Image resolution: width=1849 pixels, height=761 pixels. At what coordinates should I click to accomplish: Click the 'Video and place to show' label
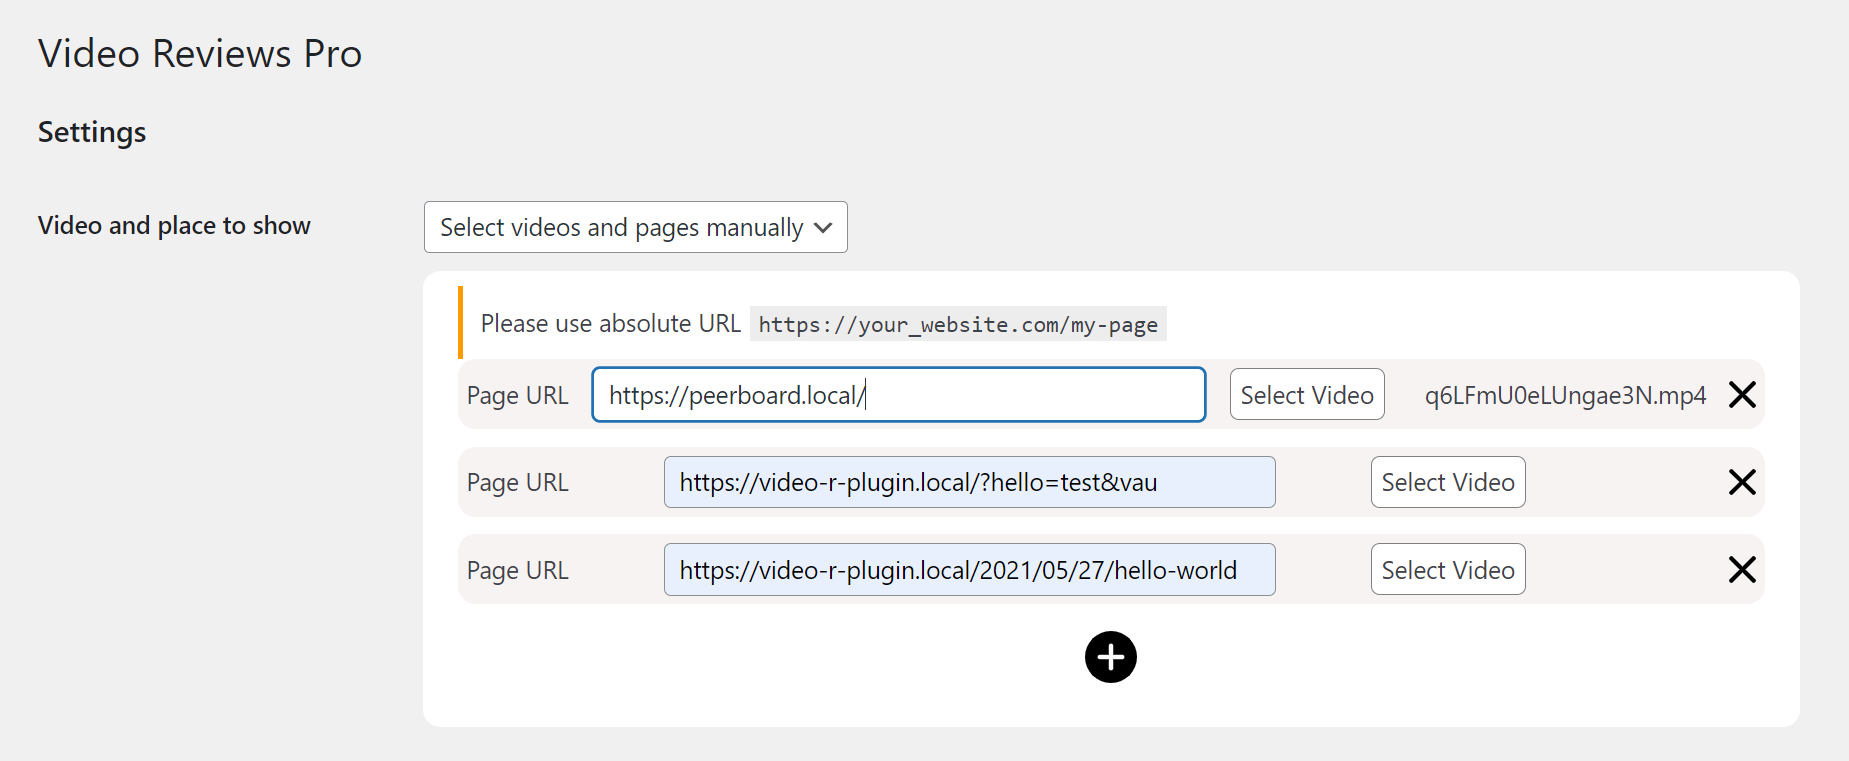click(x=174, y=226)
